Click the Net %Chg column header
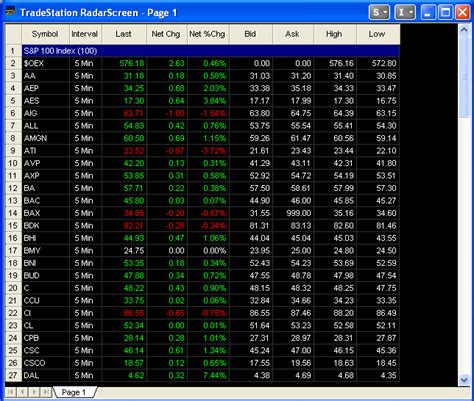474x401 pixels. point(208,34)
